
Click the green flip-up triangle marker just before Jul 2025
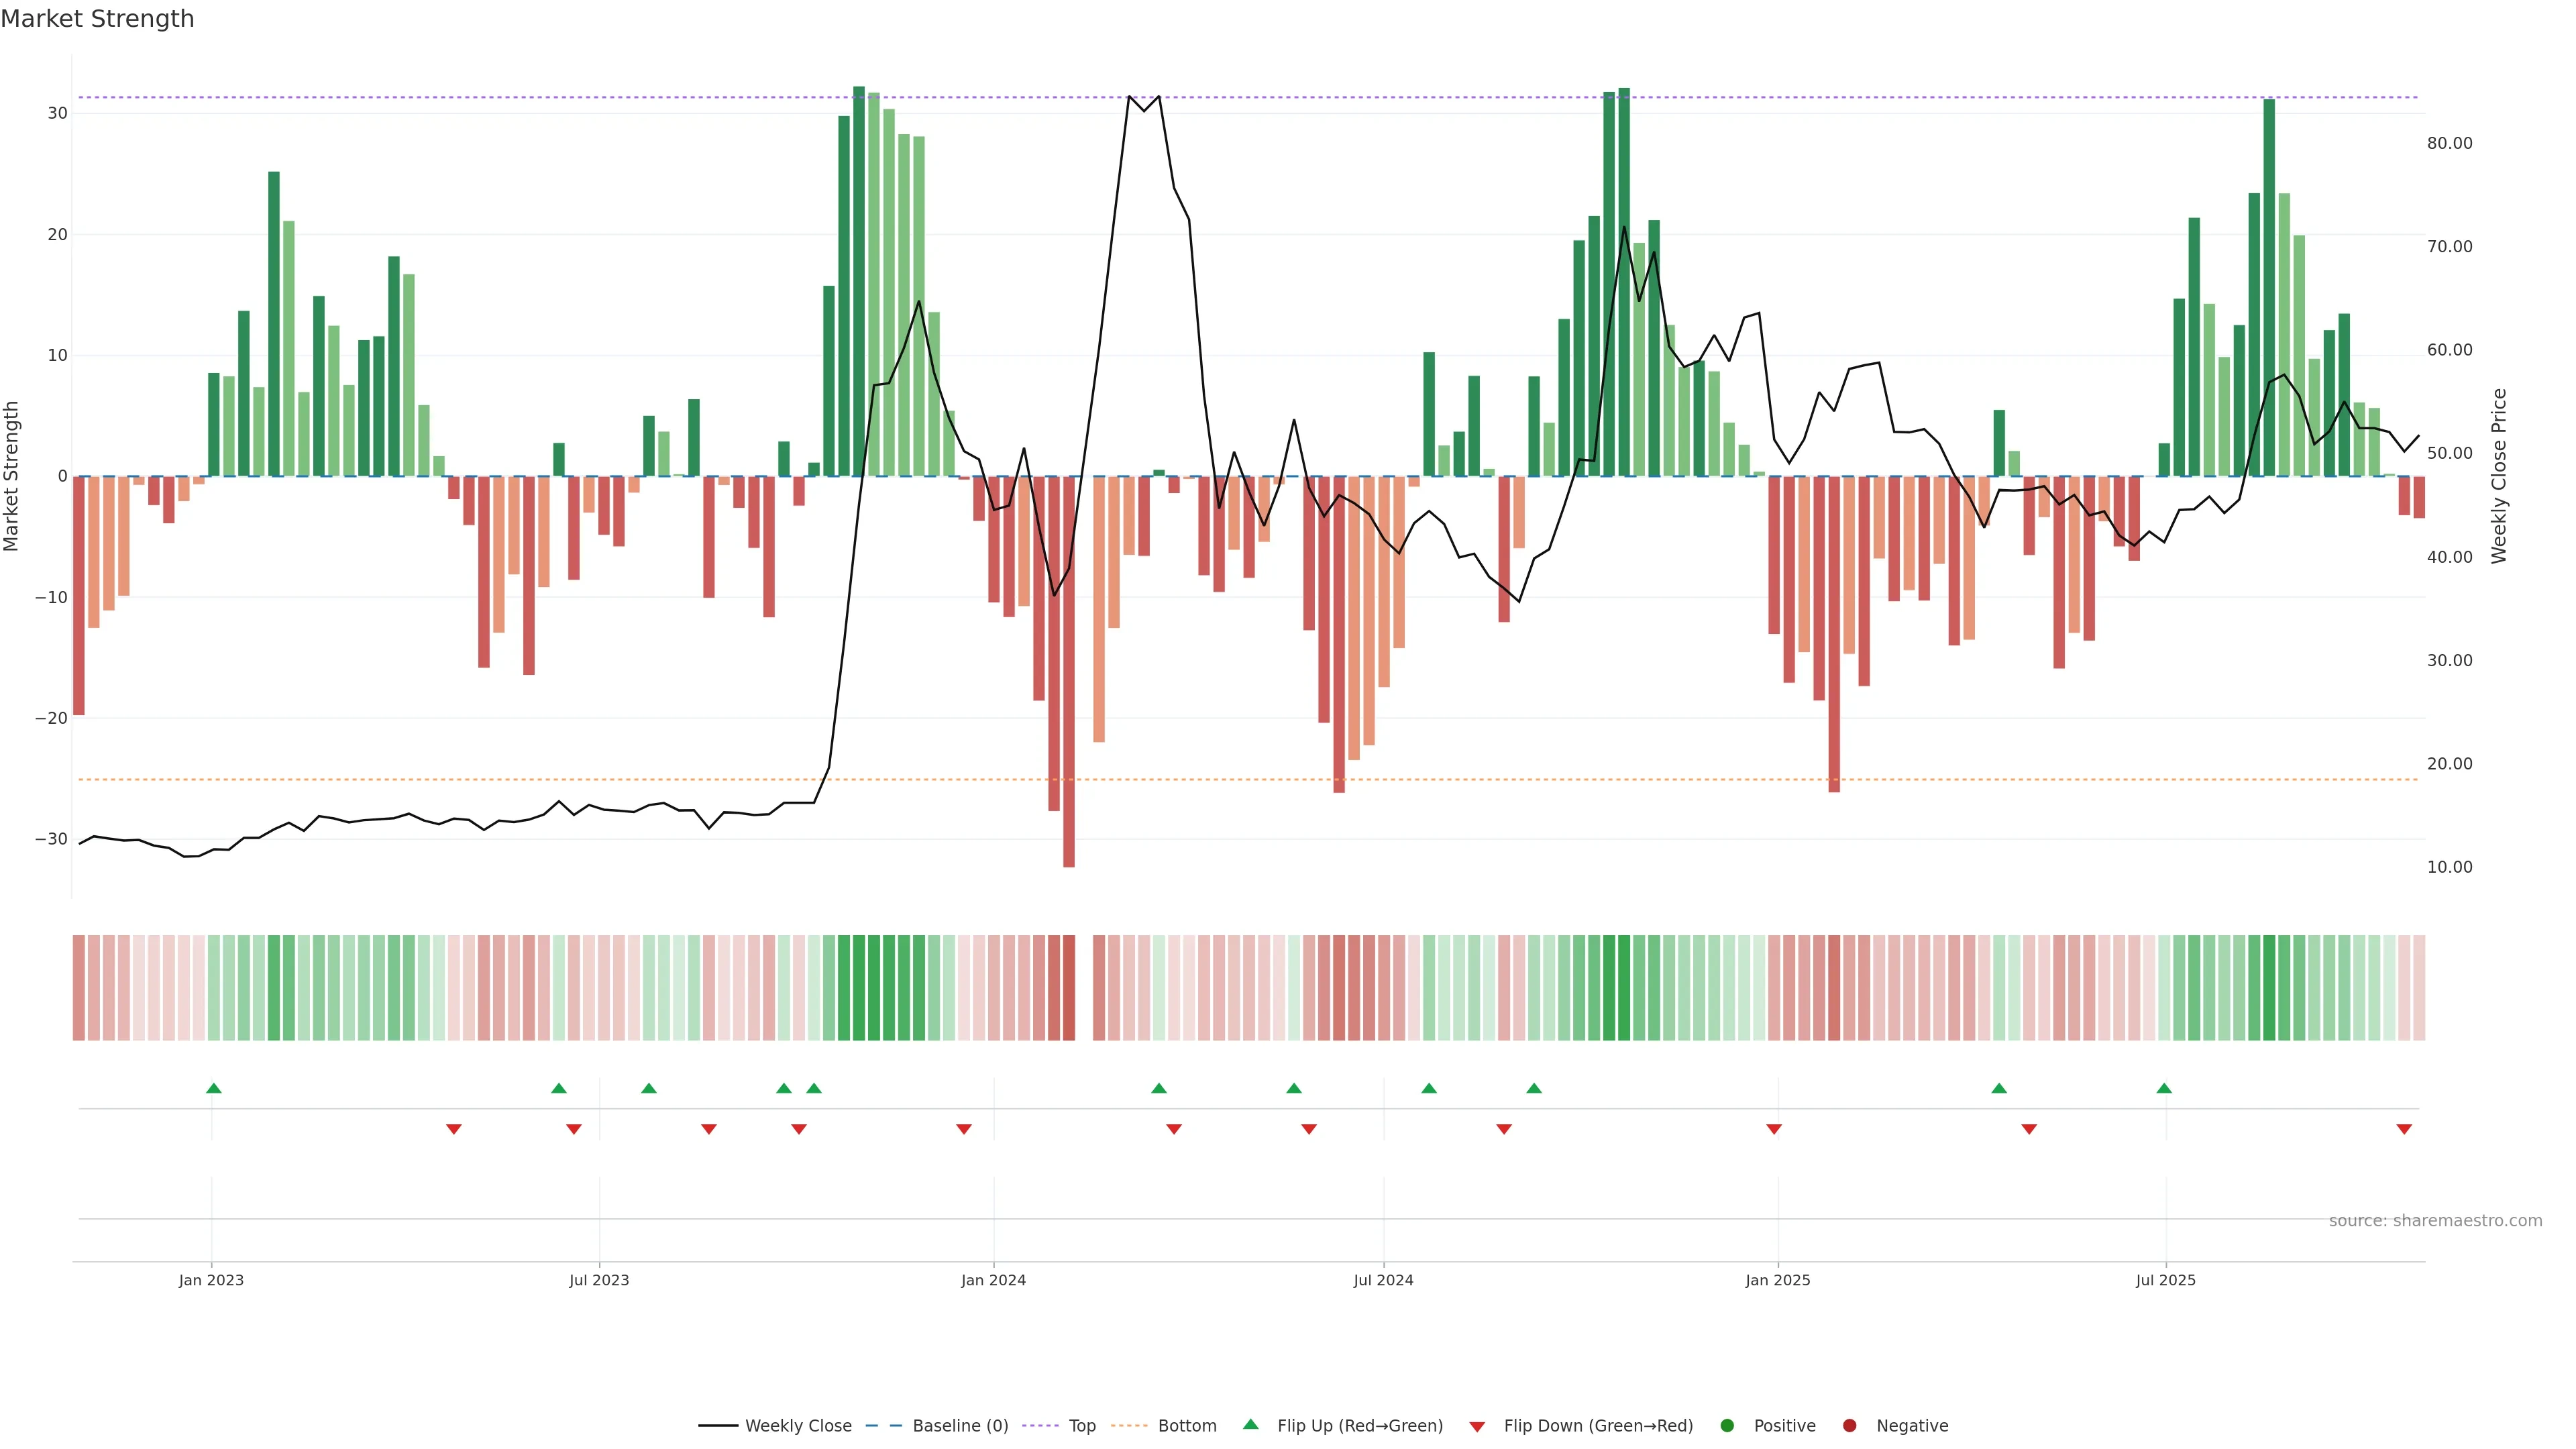point(2164,1088)
